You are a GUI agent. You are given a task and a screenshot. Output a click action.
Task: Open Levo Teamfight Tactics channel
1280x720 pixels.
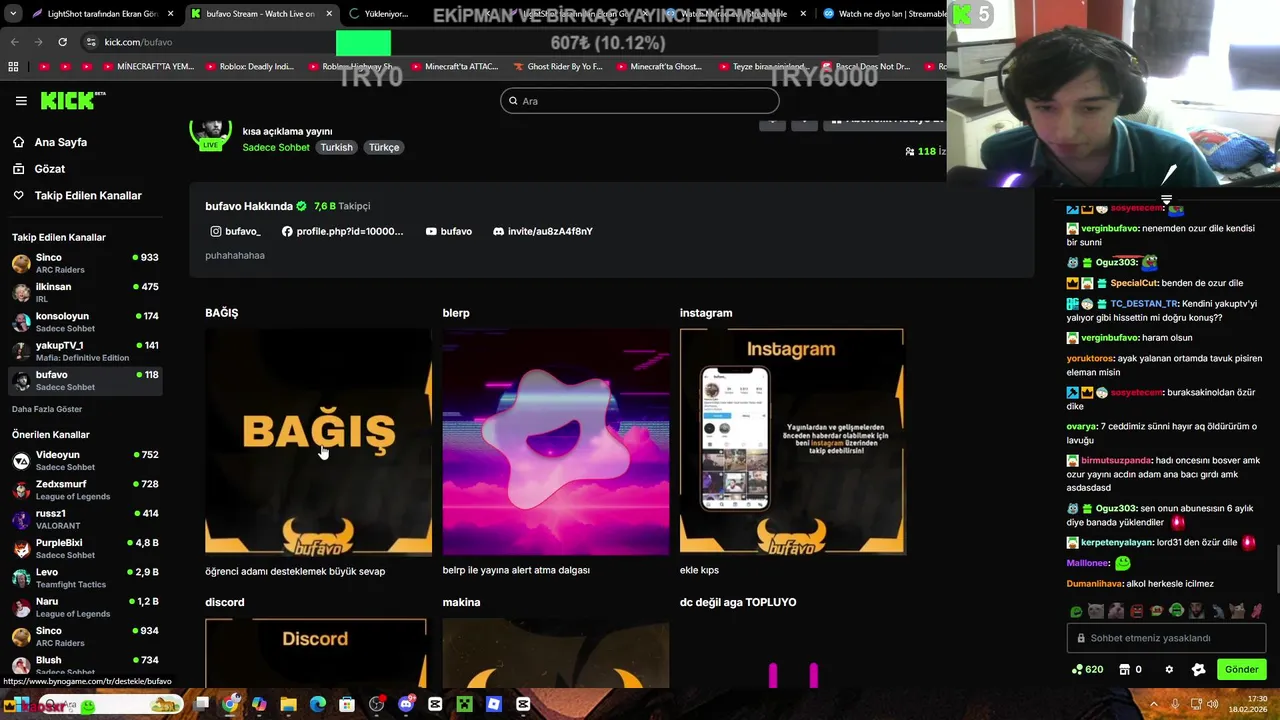pyautogui.click(x=85, y=578)
